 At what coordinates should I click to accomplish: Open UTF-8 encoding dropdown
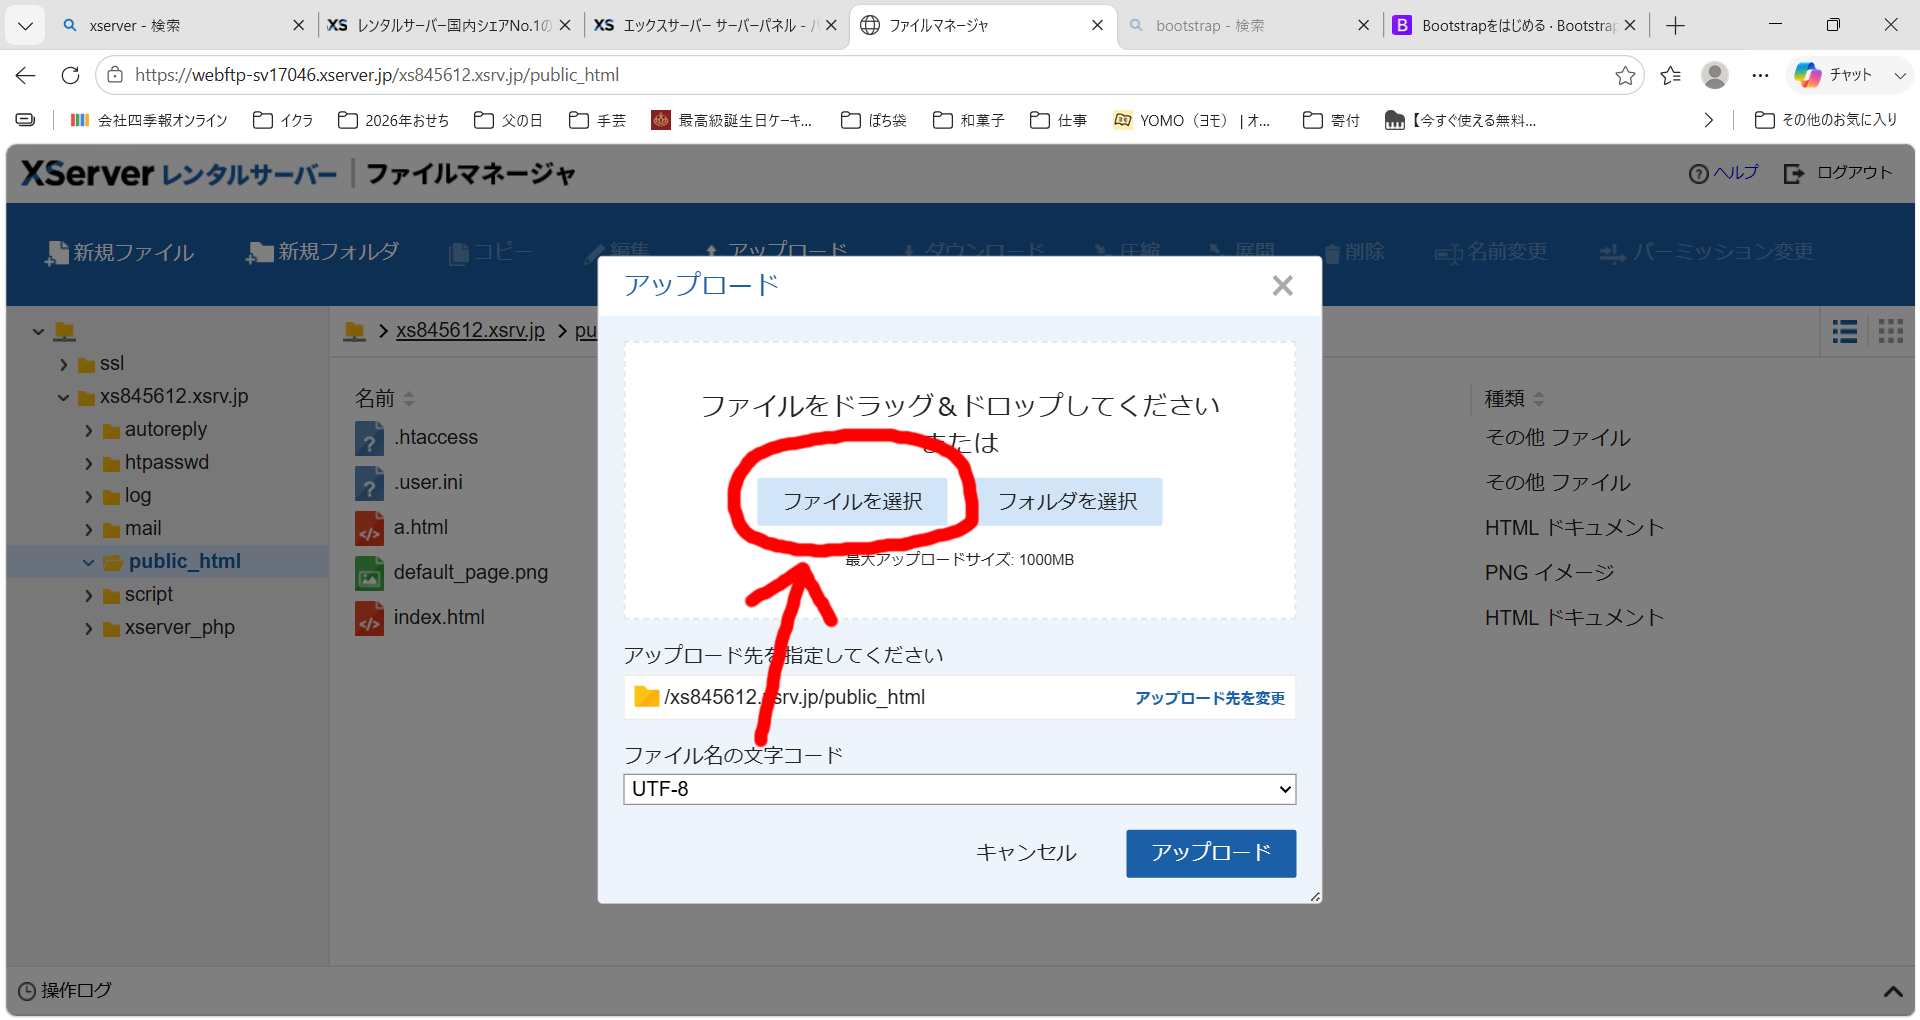pyautogui.click(x=959, y=789)
